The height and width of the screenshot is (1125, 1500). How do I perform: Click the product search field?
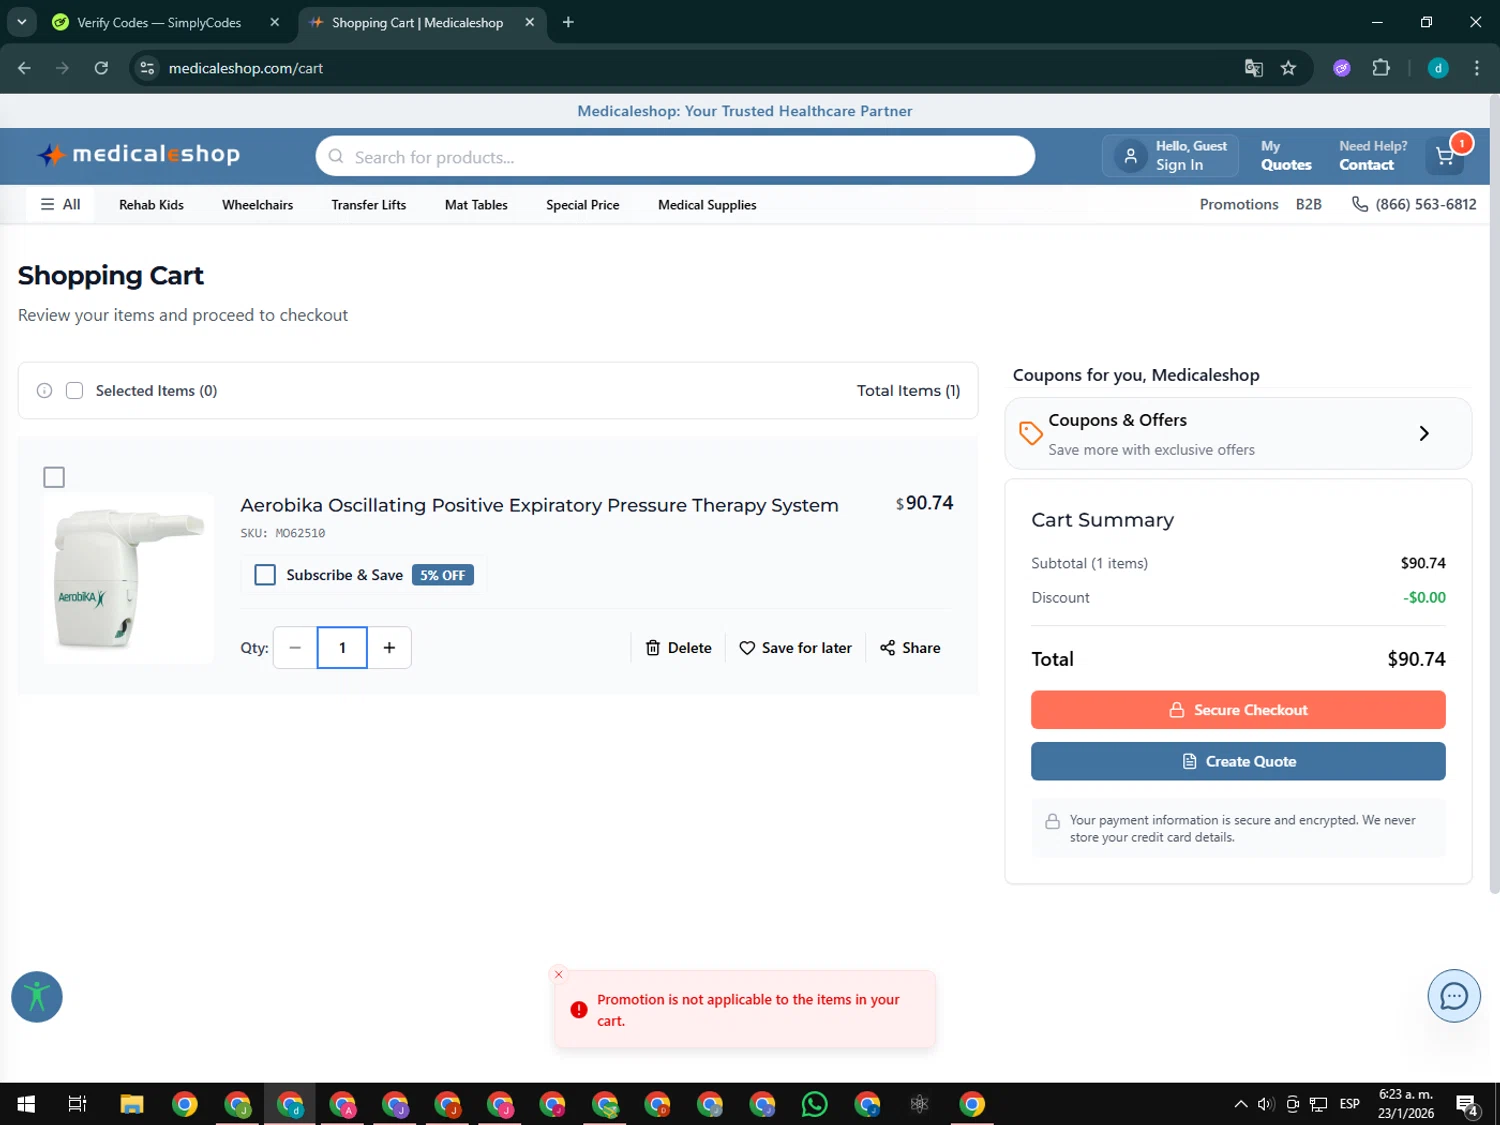point(675,157)
